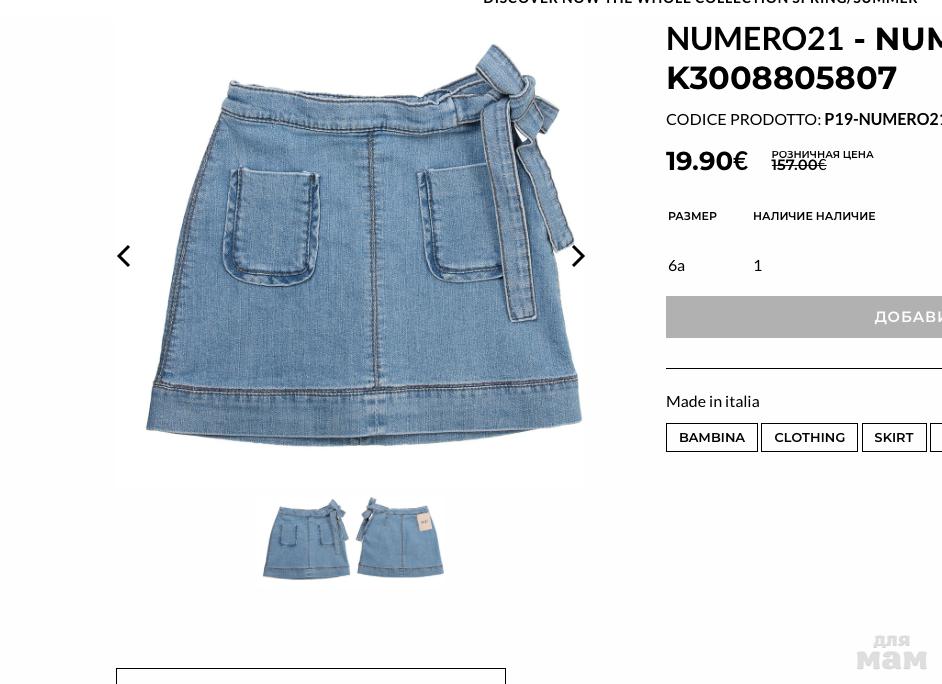Click the gray ДОБАВИ add-to-cart button
942x684 pixels.
coord(804,317)
